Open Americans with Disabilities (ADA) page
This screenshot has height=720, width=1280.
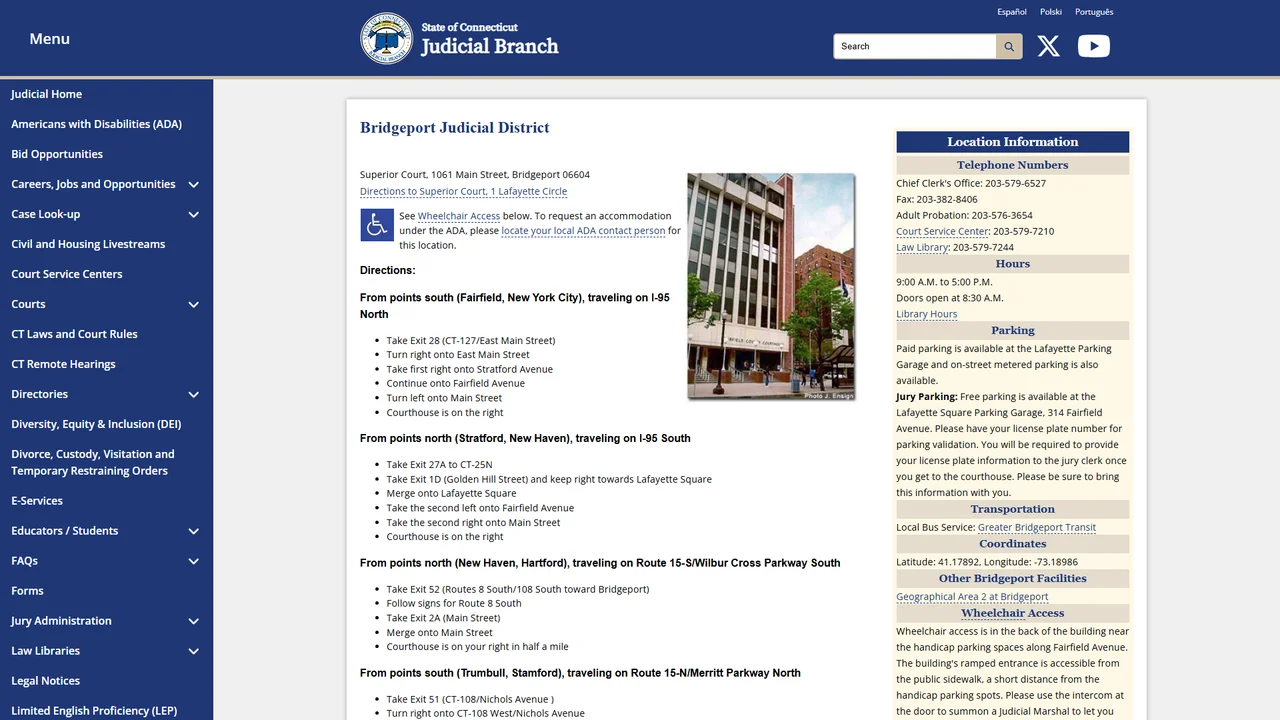(x=96, y=124)
